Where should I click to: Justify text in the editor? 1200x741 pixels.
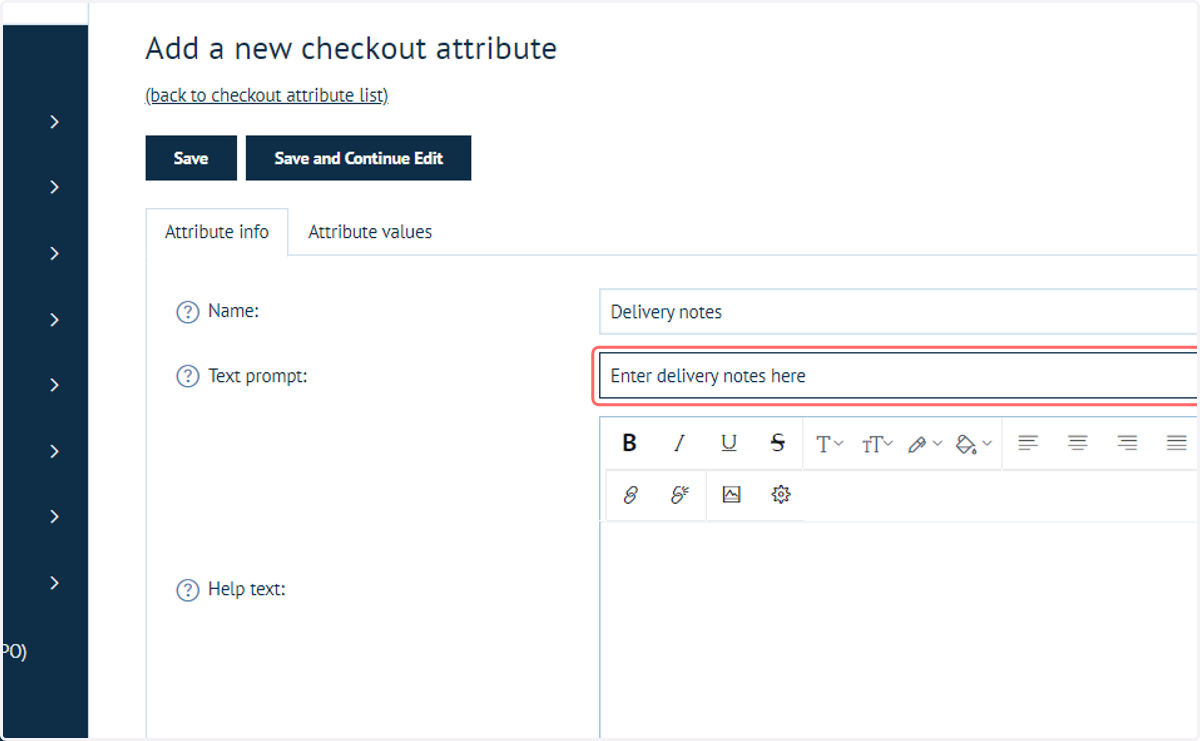1176,443
